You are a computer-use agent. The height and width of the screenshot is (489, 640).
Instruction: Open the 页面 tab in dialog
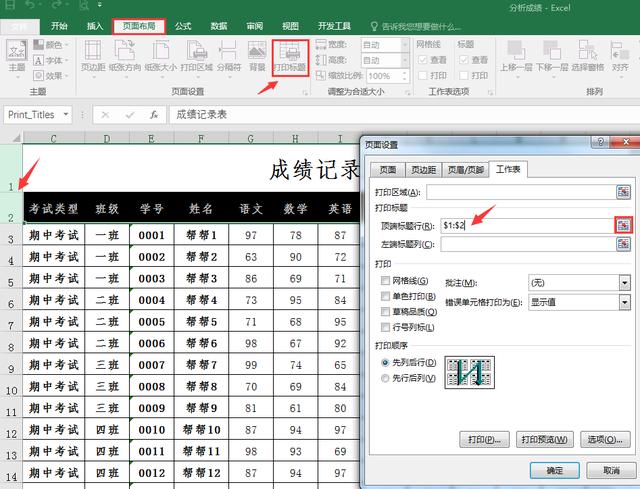coord(387,169)
